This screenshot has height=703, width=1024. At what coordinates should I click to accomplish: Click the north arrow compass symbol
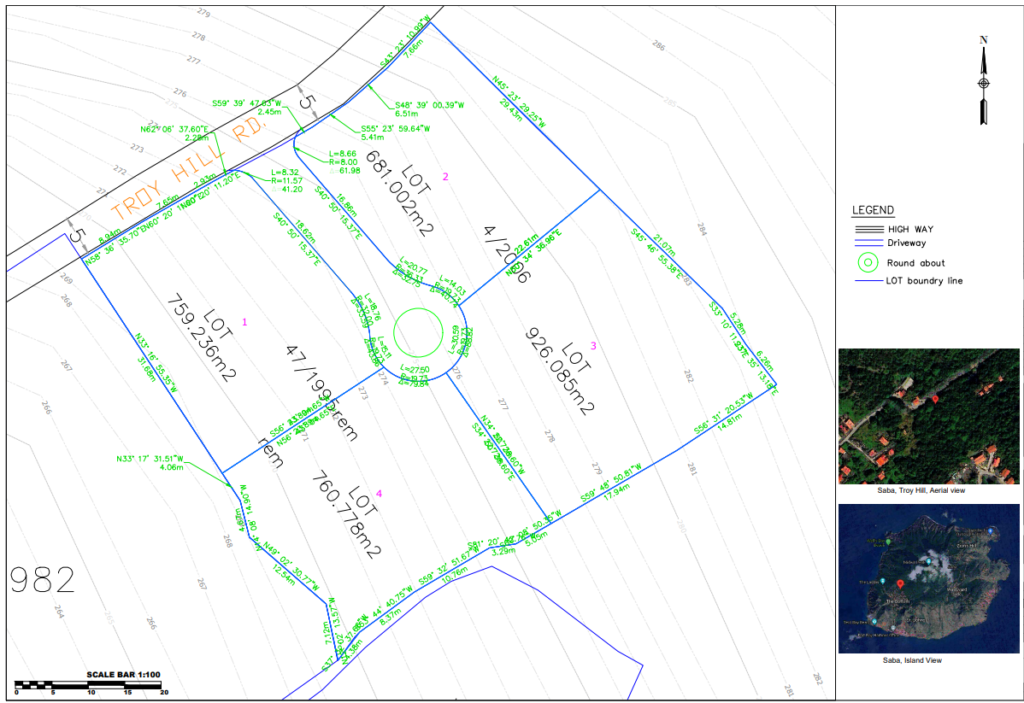[984, 80]
